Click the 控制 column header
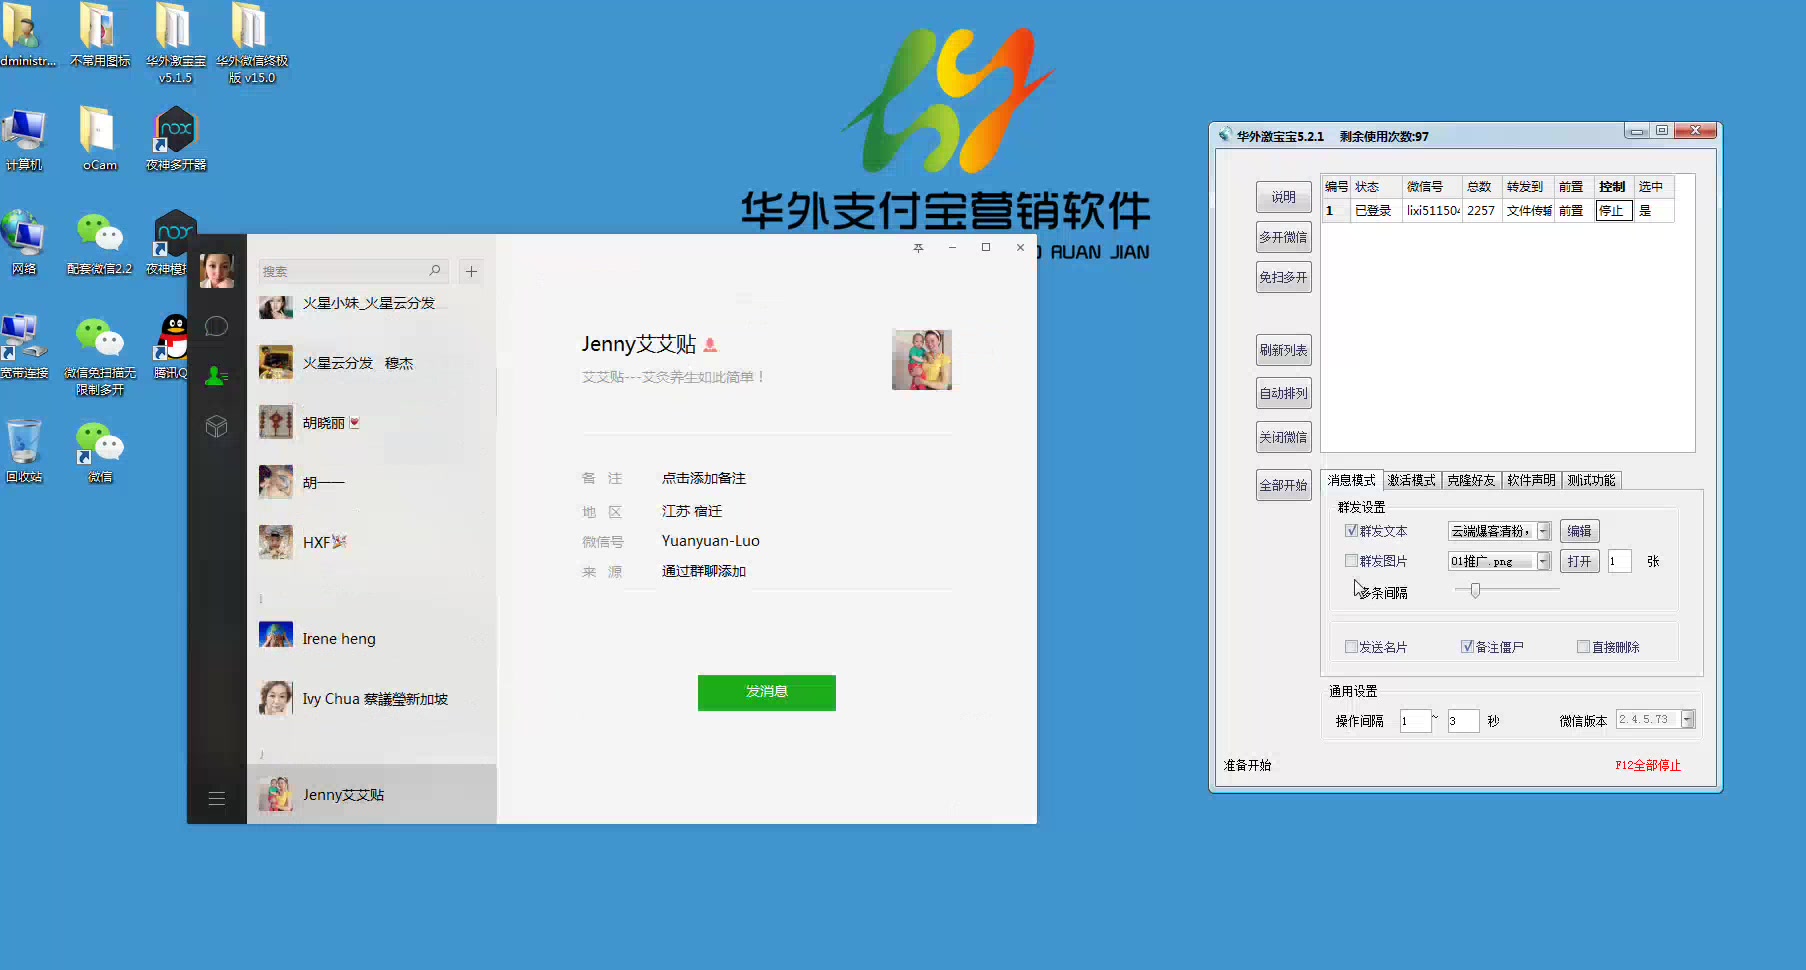Screen dimensions: 1806x970 (1613, 187)
